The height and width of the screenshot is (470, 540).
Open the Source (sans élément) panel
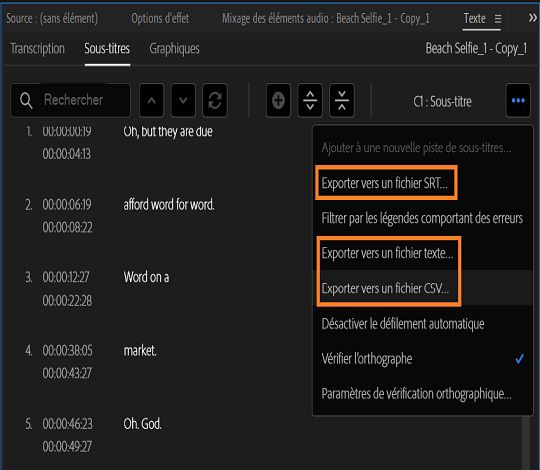point(52,18)
